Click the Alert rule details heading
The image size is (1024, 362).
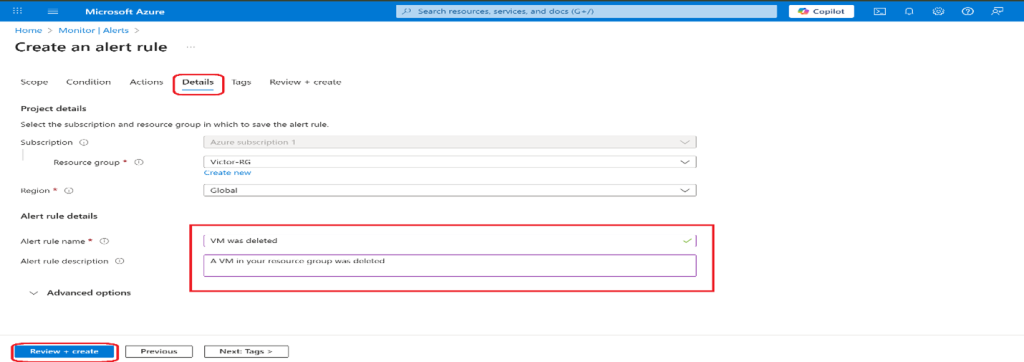pos(59,216)
